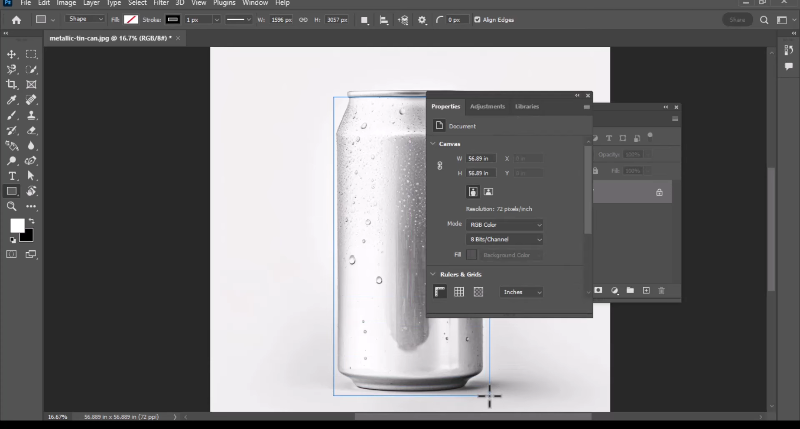Select the Zoom tool in toolbar
The width and height of the screenshot is (800, 429).
pos(12,206)
